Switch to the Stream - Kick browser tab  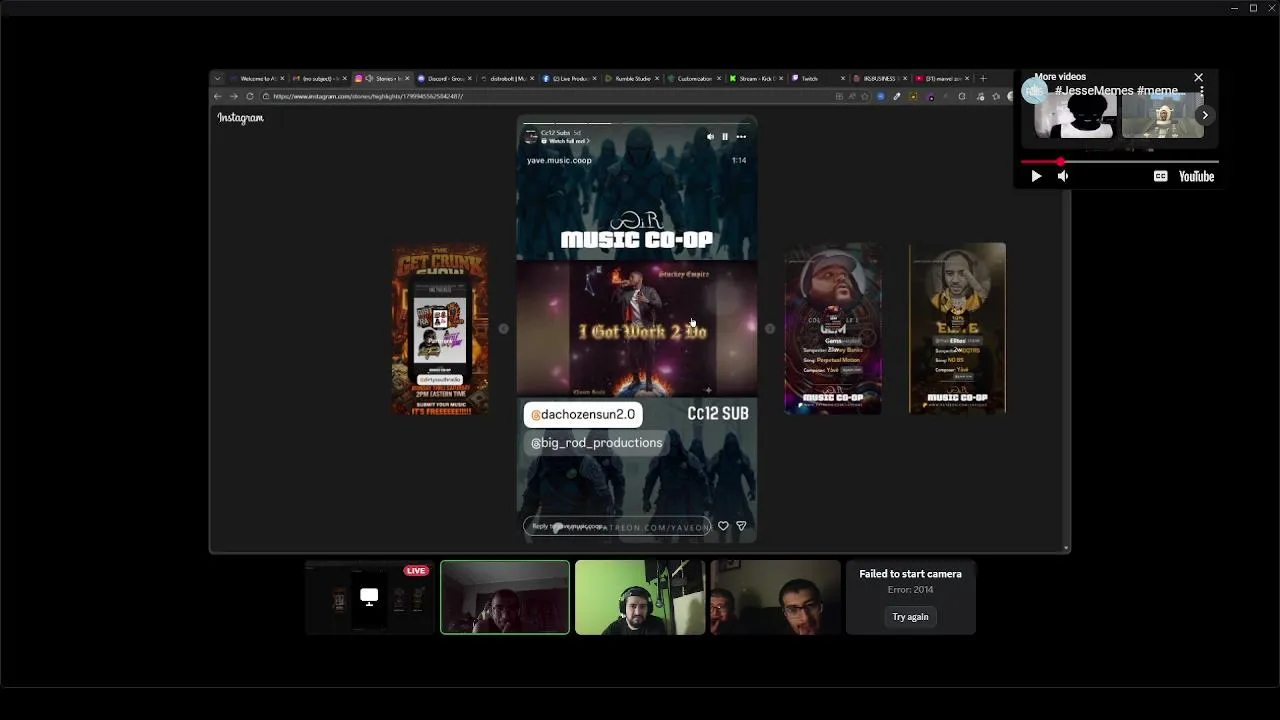[x=755, y=78]
